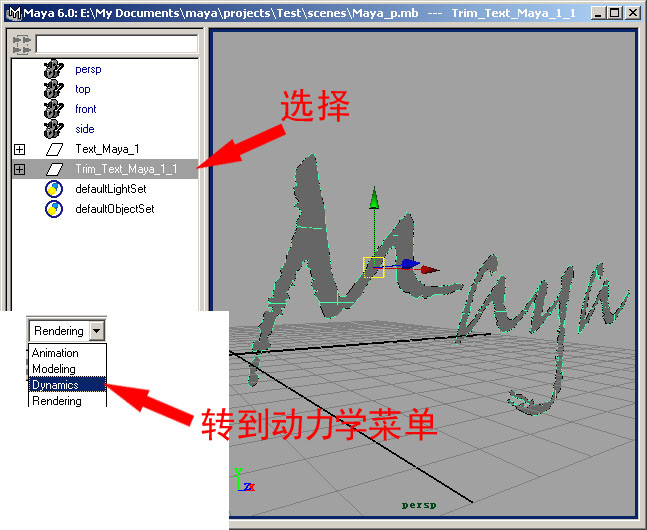The image size is (647, 530).
Task: Click the outliner filter icon beside search field
Action: 21,45
